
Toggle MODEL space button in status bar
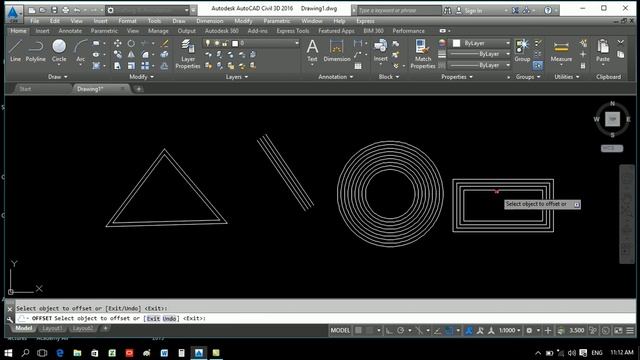[x=340, y=330]
